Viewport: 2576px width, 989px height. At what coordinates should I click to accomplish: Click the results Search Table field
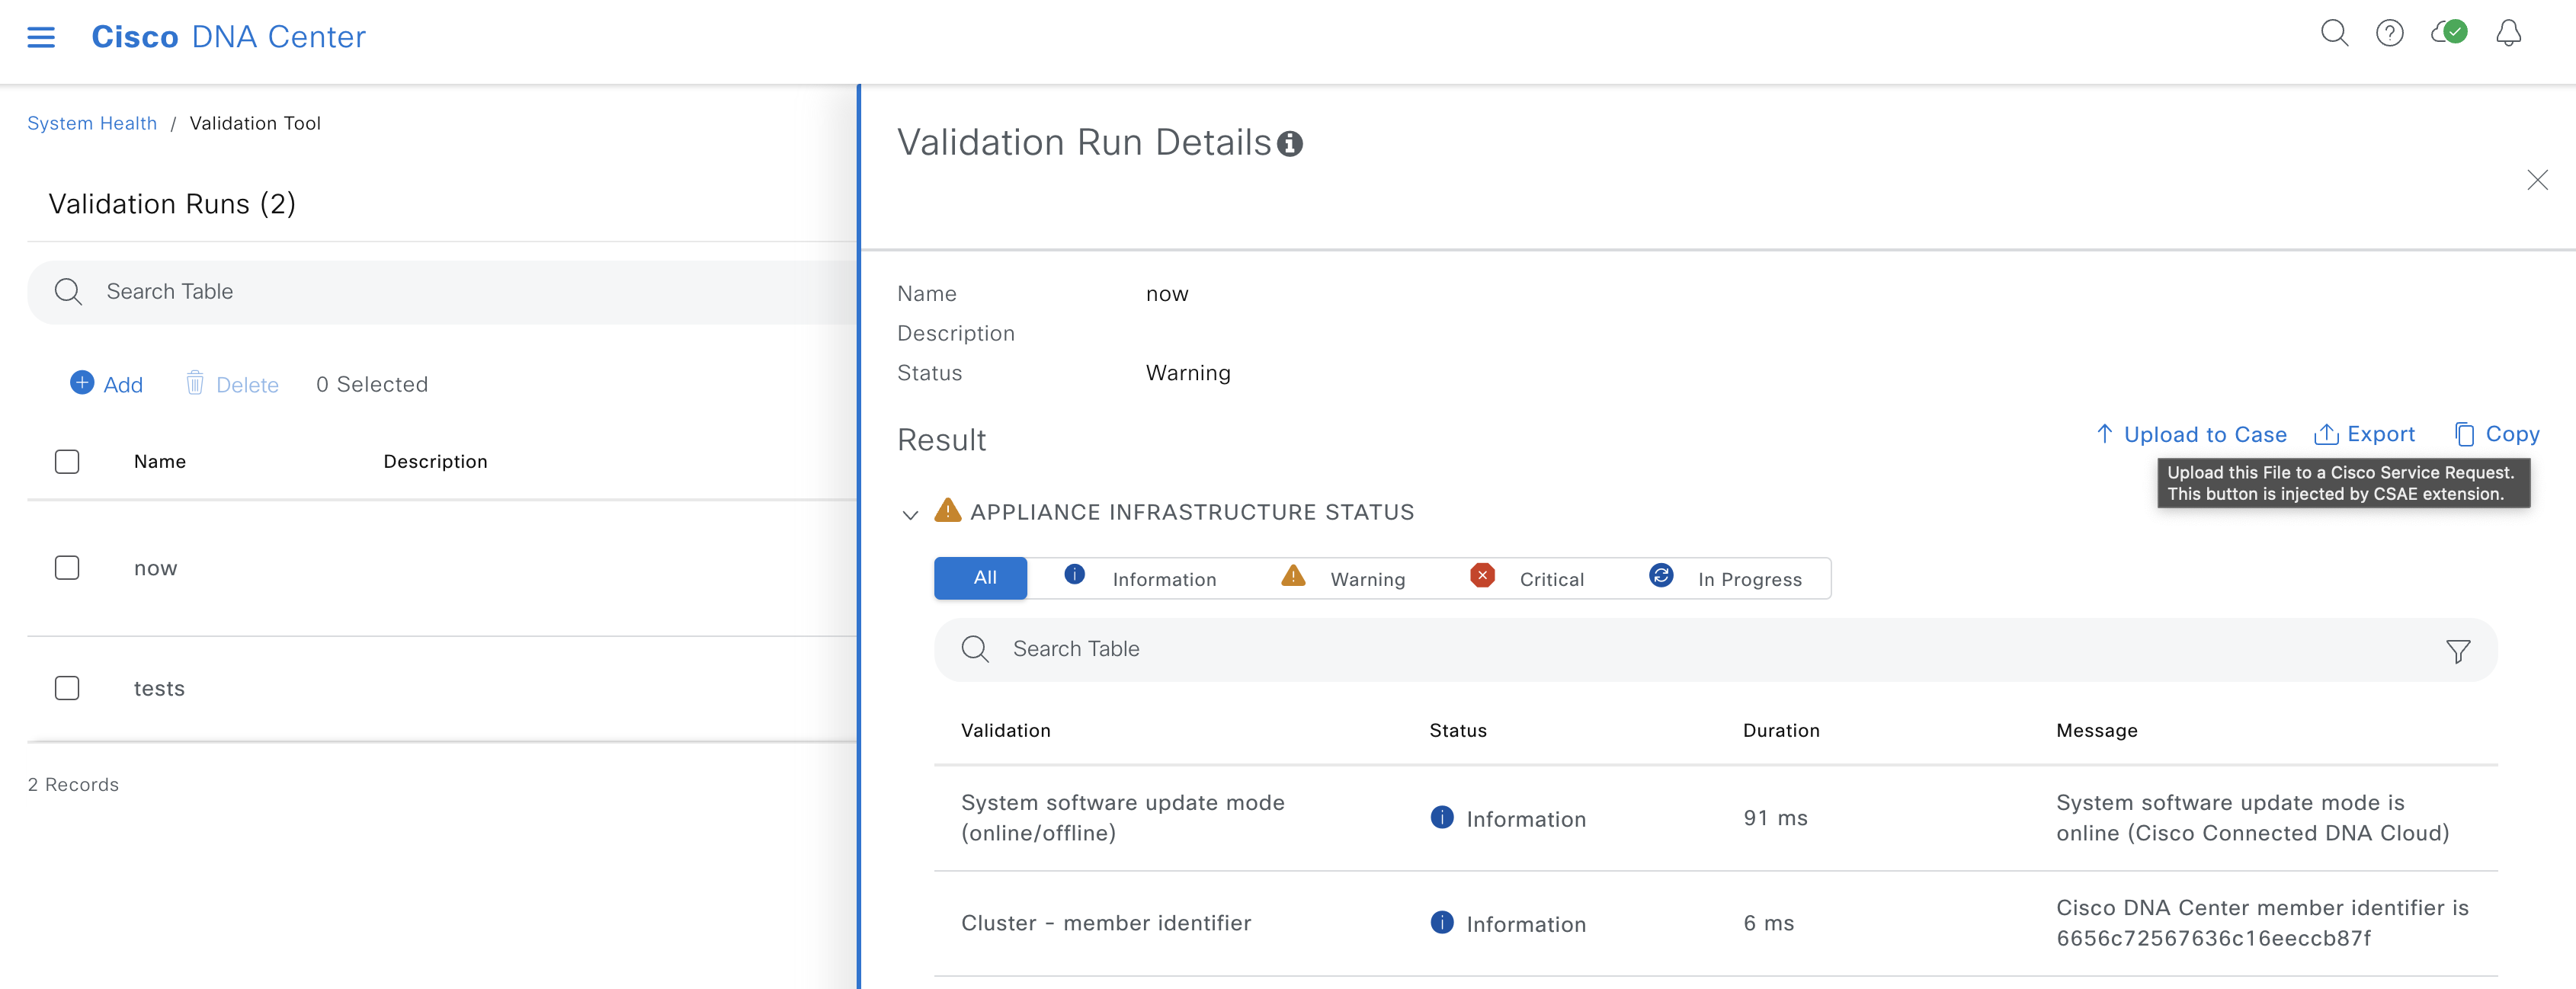tap(1715, 650)
